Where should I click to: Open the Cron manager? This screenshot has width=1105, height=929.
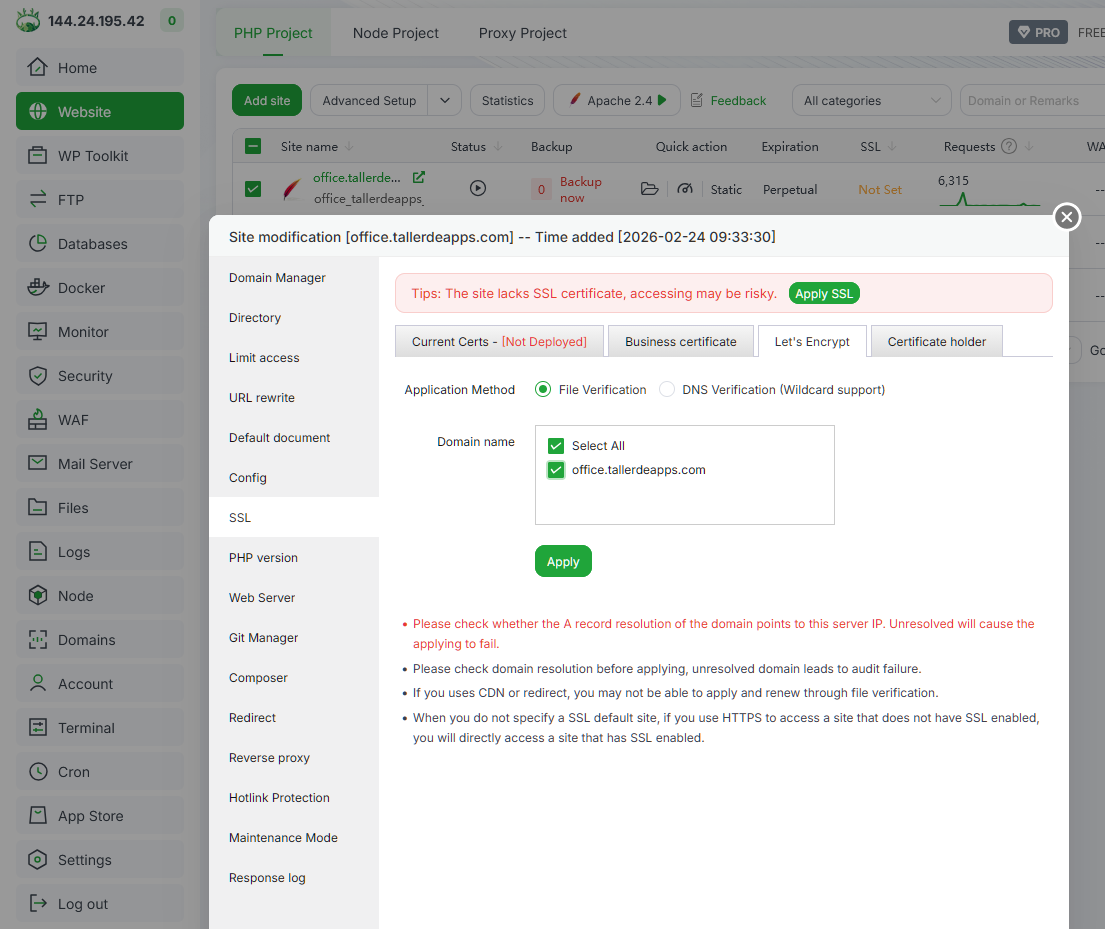[x=99, y=771]
